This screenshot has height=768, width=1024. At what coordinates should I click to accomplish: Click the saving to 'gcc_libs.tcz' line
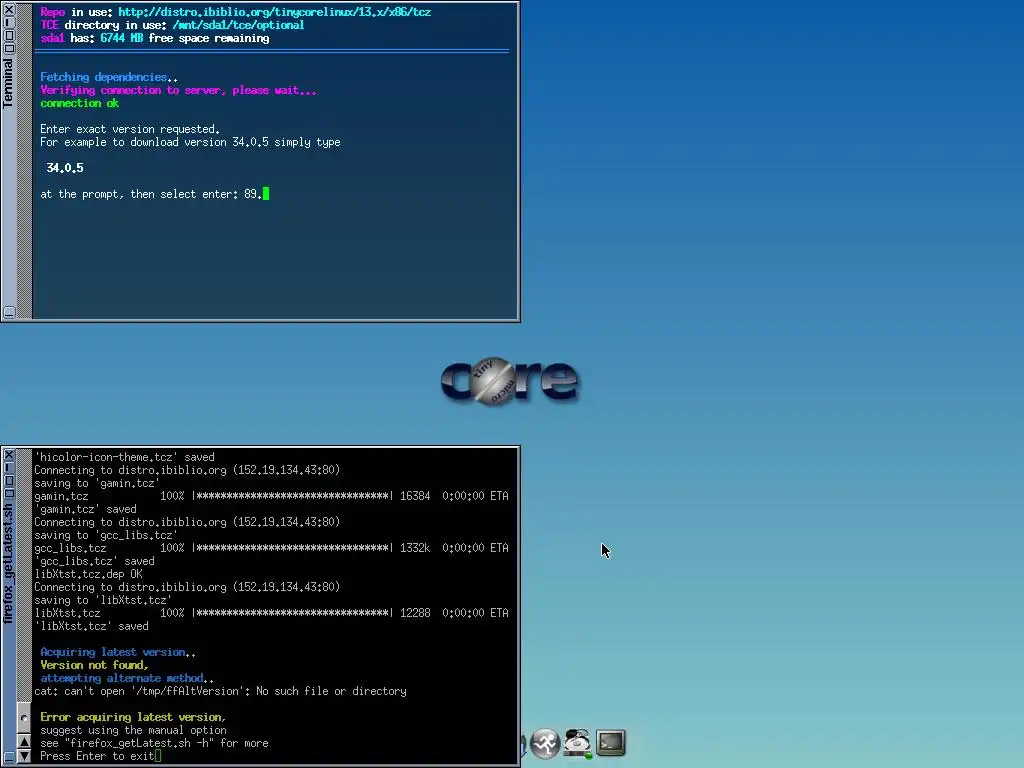(x=106, y=535)
